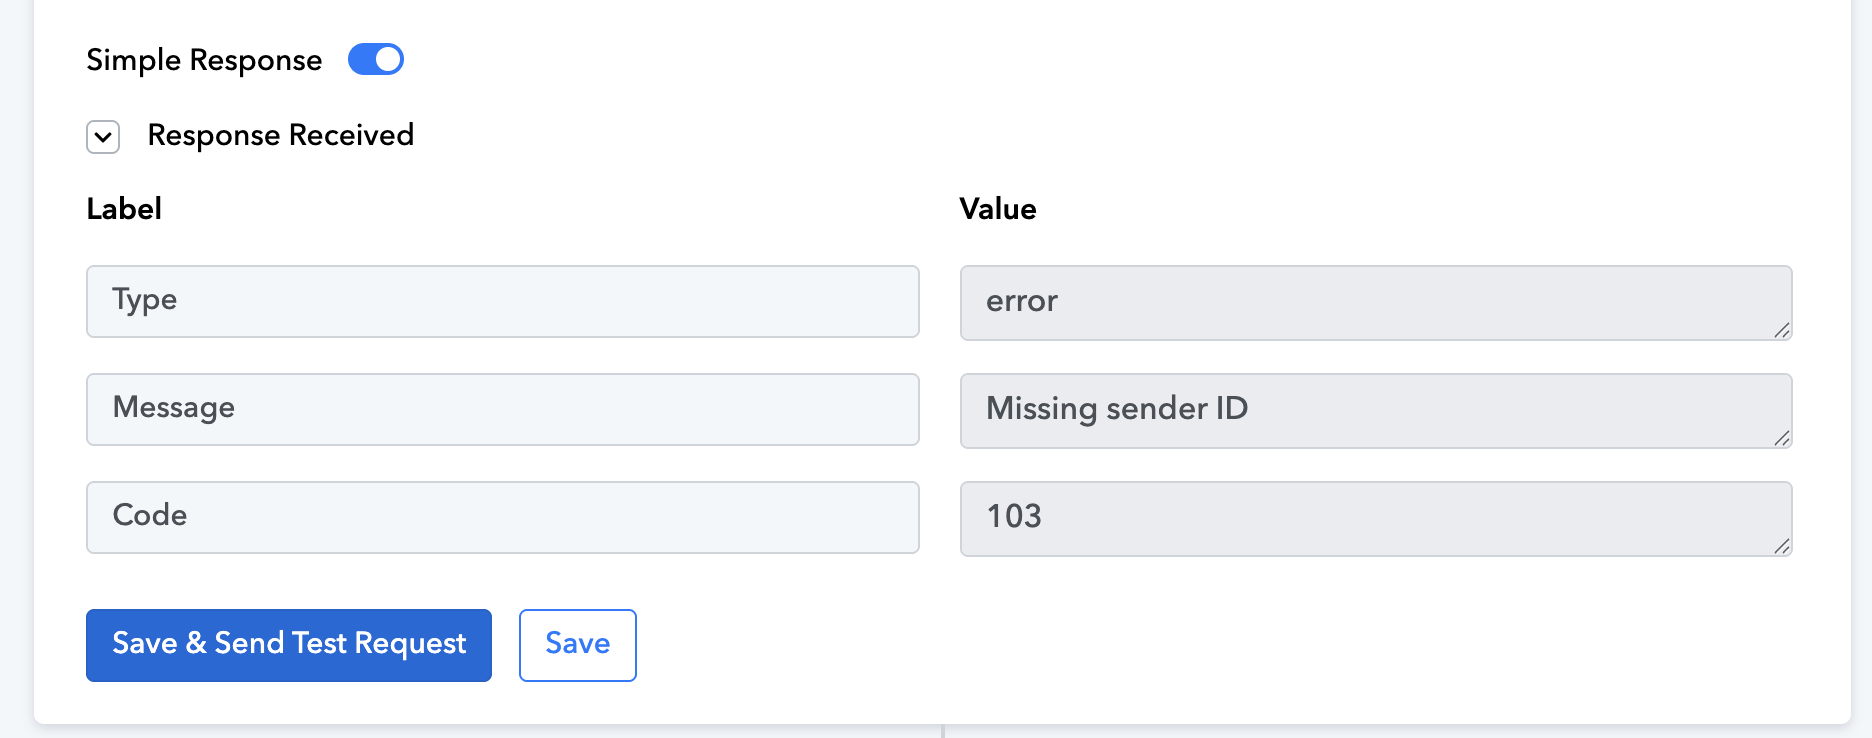Collapse the Response Received chevron box
Screen dimensions: 1872x738
point(103,137)
